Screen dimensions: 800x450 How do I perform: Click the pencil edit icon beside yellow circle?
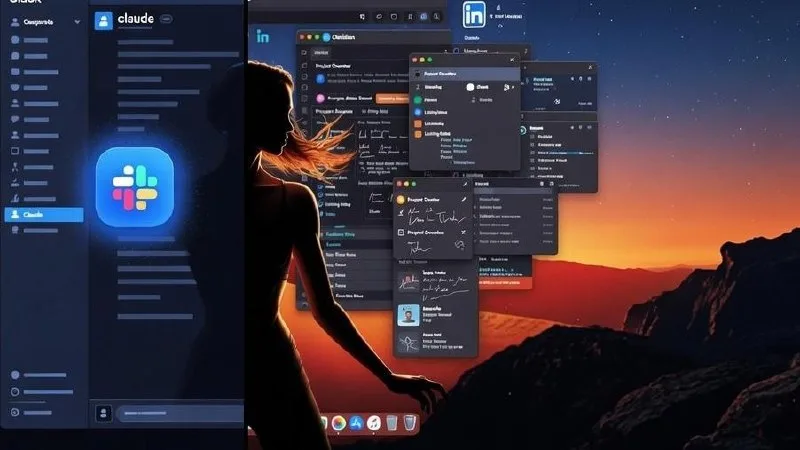point(463,199)
